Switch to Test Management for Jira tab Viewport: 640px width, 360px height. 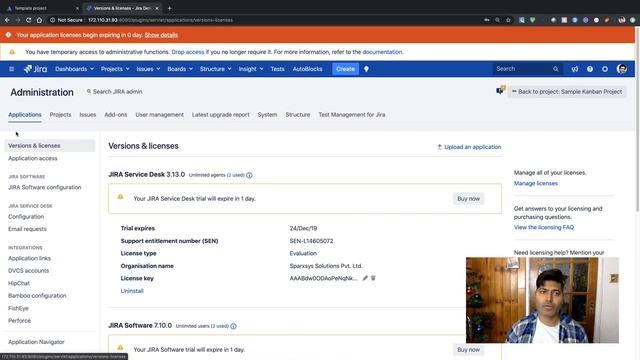pyautogui.click(x=352, y=115)
